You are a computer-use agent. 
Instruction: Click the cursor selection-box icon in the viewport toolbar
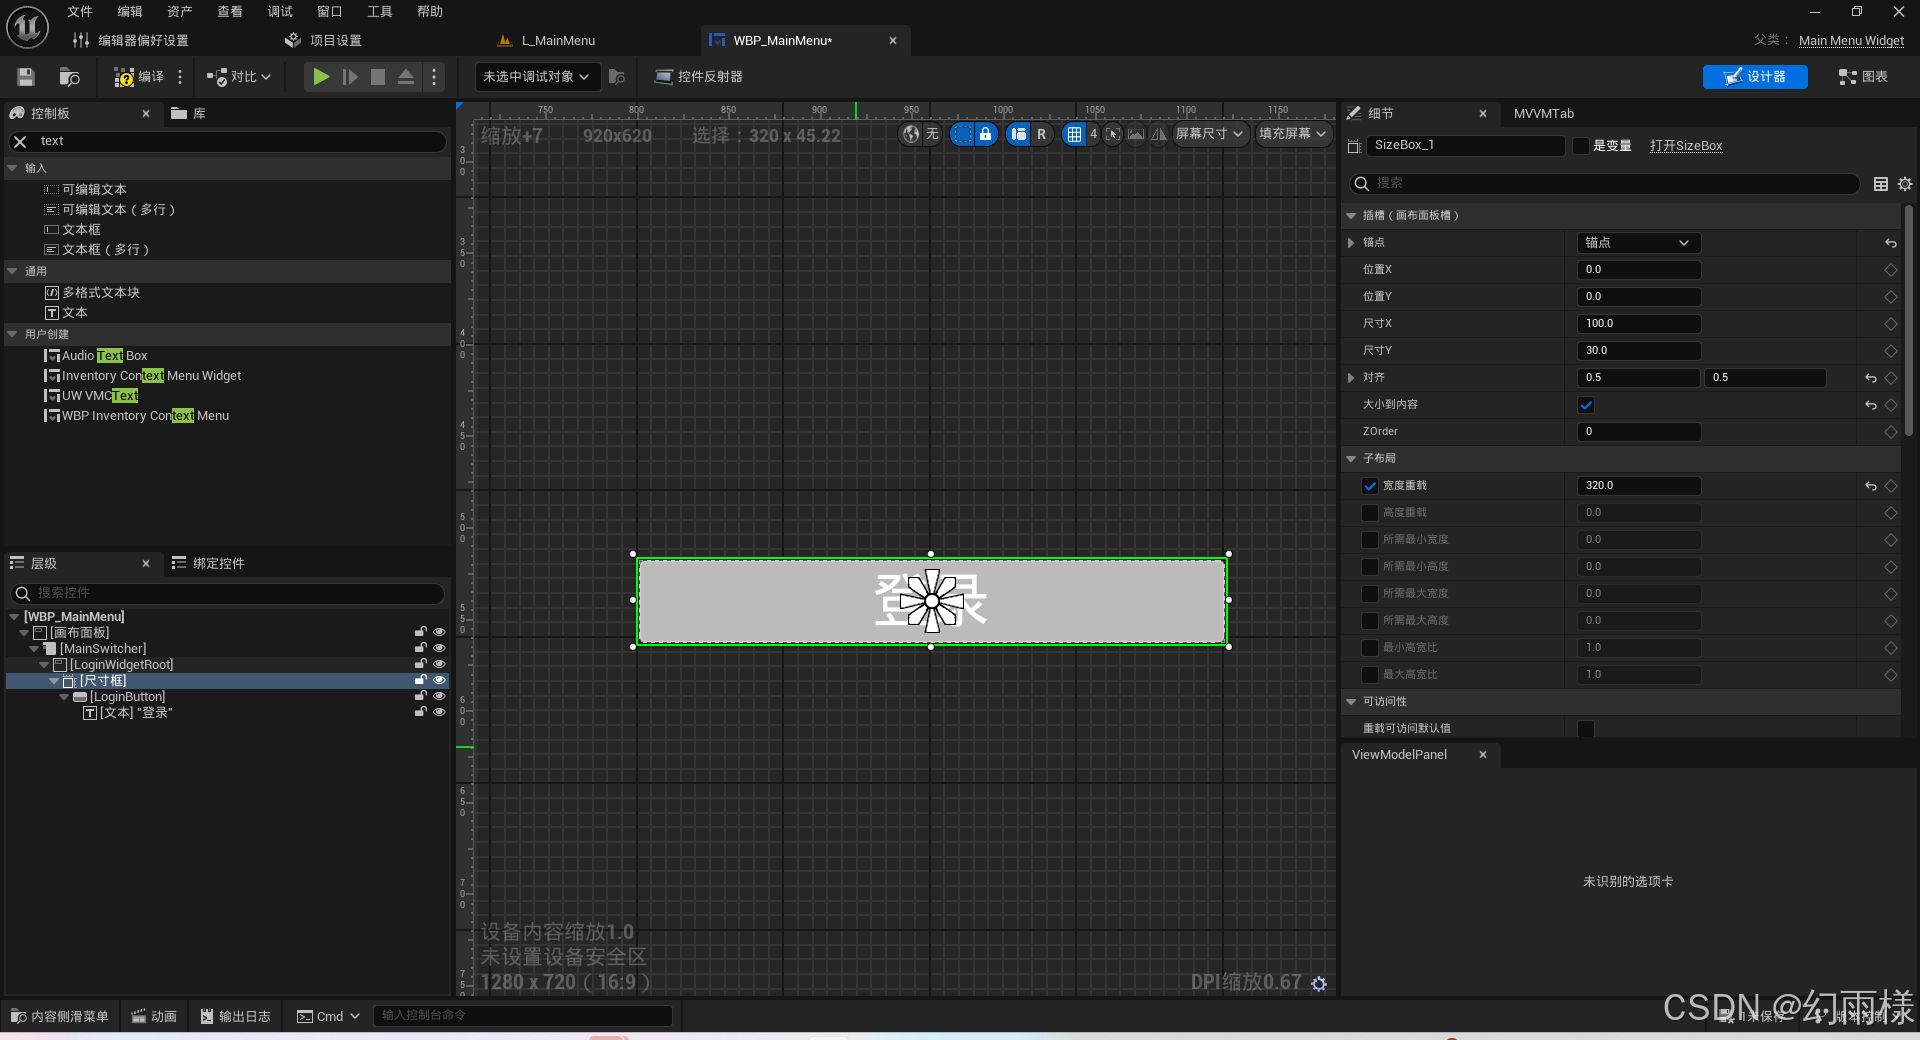[1113, 134]
